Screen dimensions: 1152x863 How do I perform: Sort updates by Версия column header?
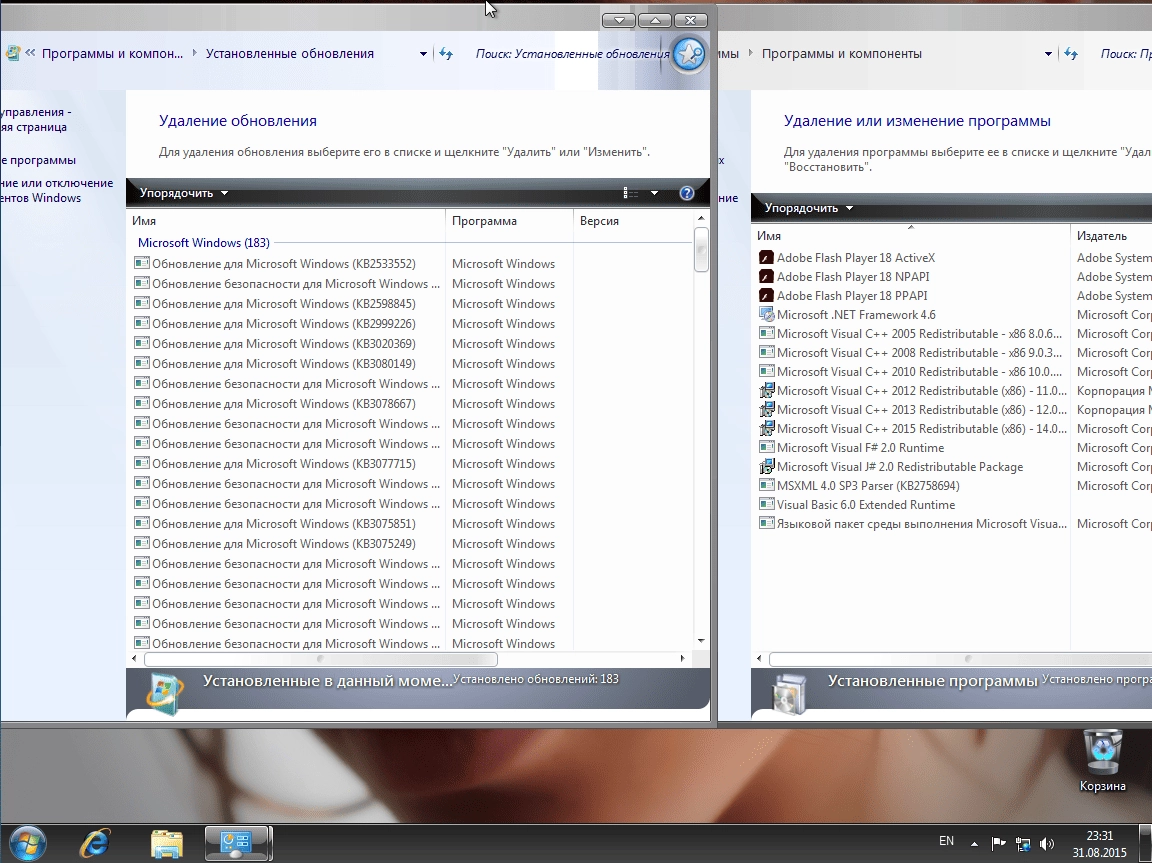click(x=633, y=221)
